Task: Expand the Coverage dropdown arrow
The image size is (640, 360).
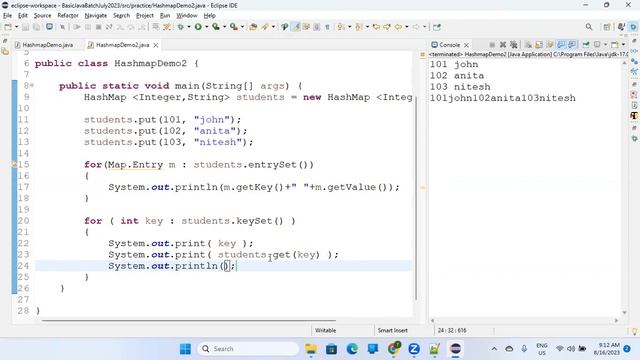Action: 224,27
